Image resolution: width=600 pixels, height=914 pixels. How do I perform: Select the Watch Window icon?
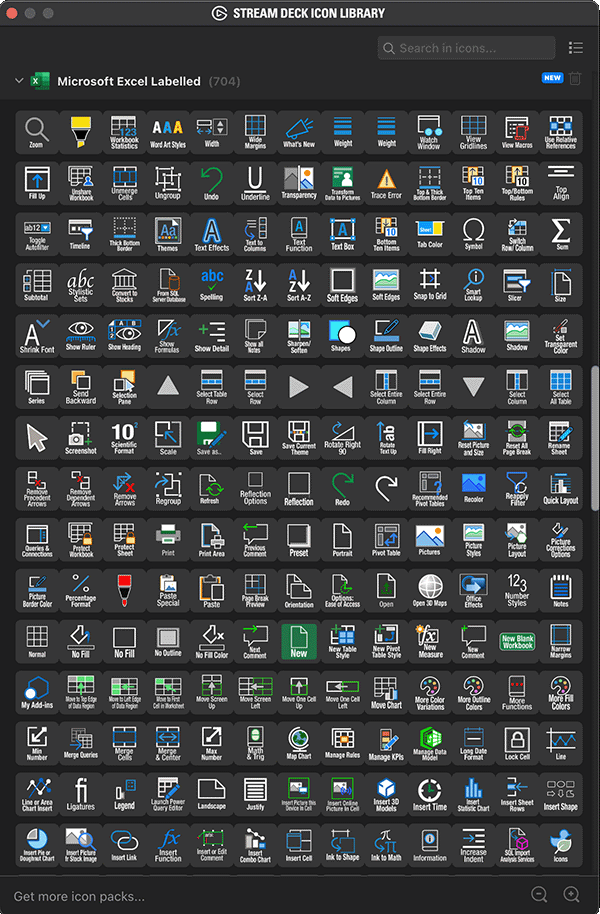(430, 132)
